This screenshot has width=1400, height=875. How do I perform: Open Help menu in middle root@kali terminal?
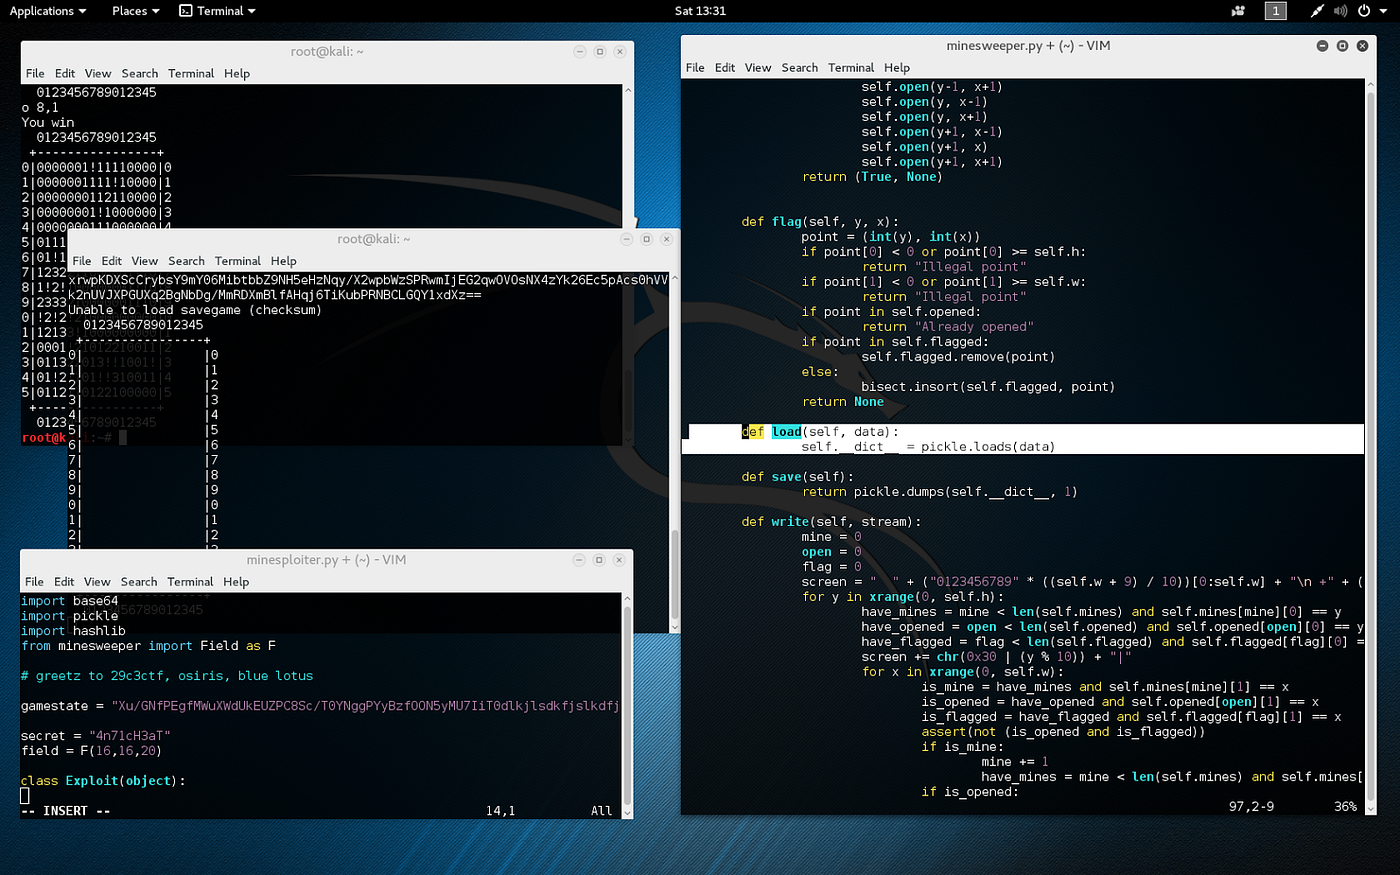tap(284, 261)
